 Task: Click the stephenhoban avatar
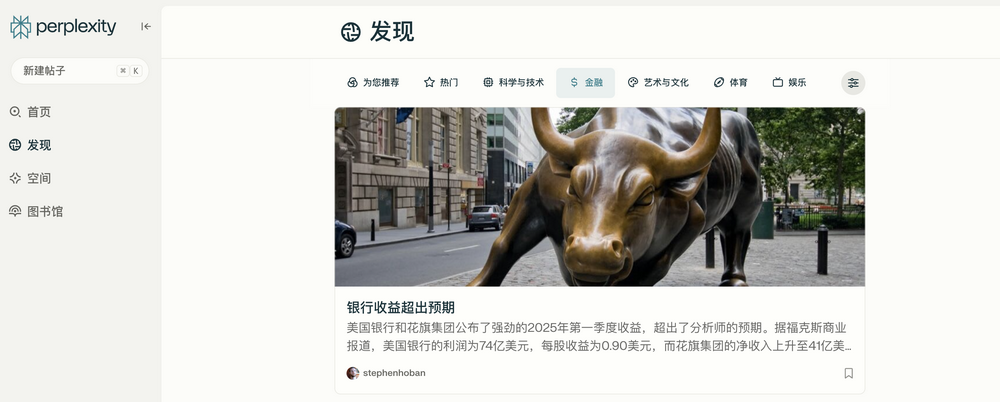point(353,373)
